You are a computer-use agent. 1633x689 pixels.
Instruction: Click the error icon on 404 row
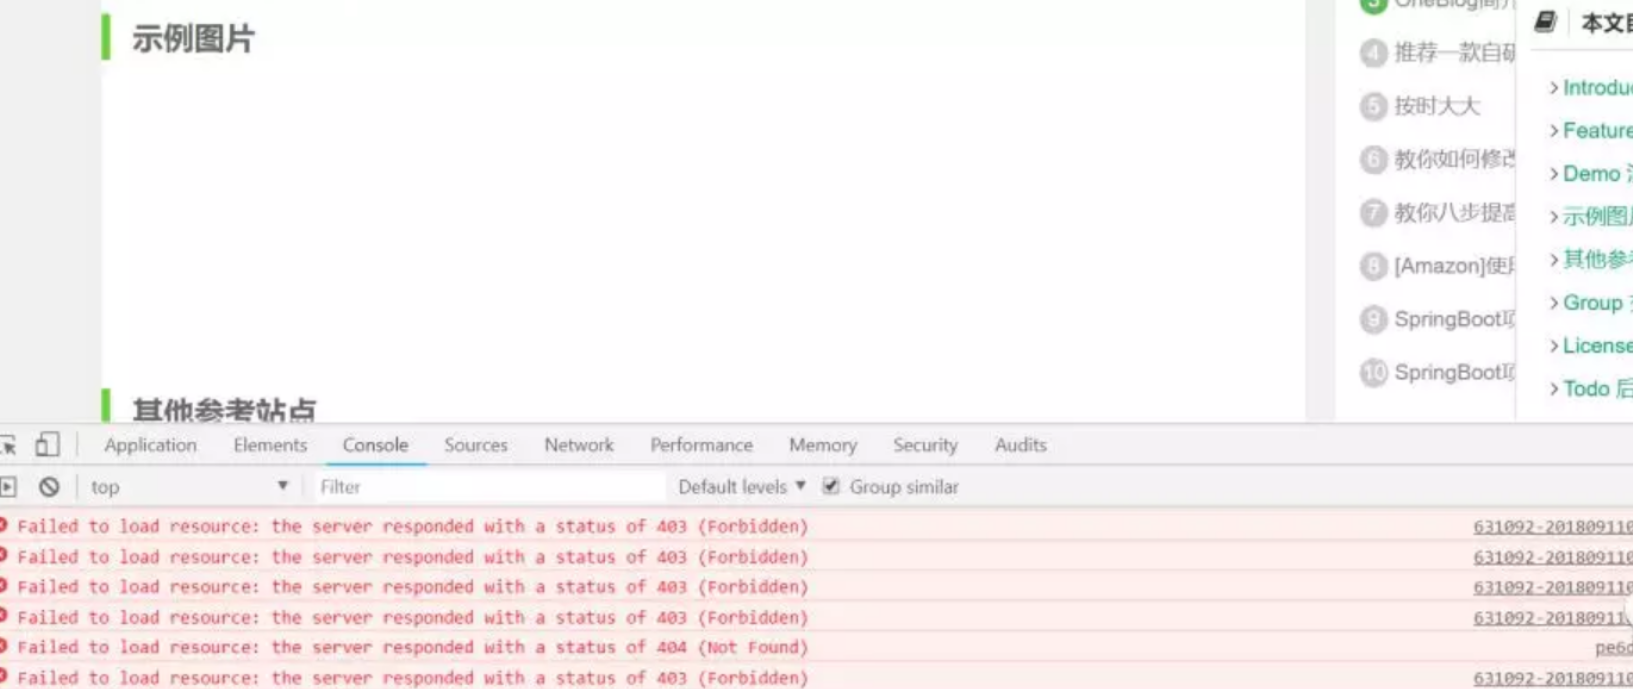coord(4,647)
